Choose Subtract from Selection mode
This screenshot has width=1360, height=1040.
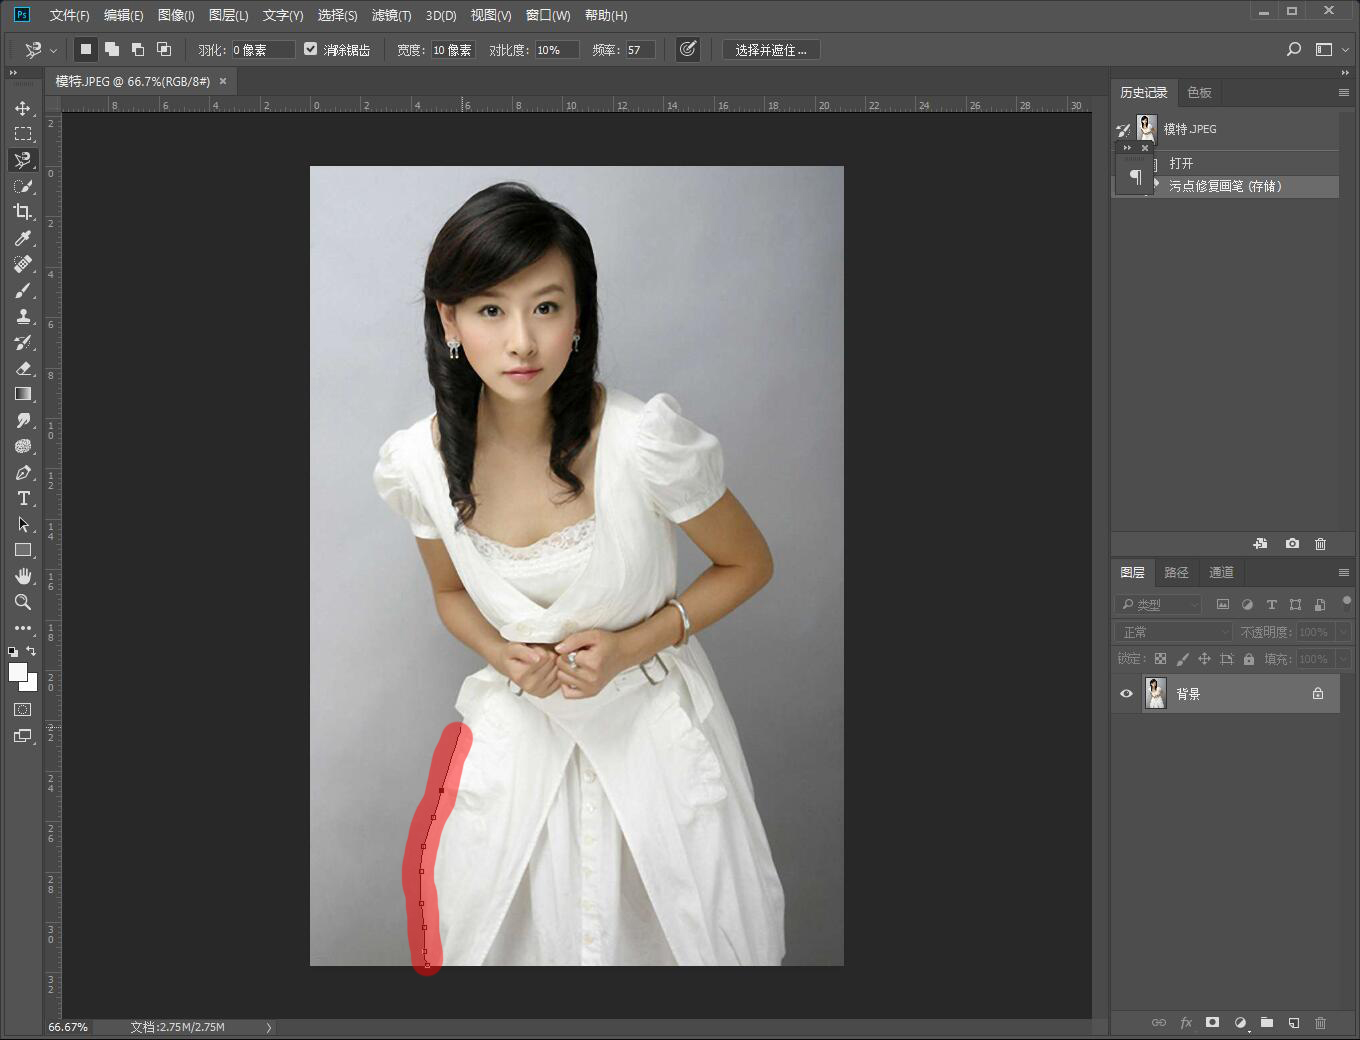click(x=138, y=49)
